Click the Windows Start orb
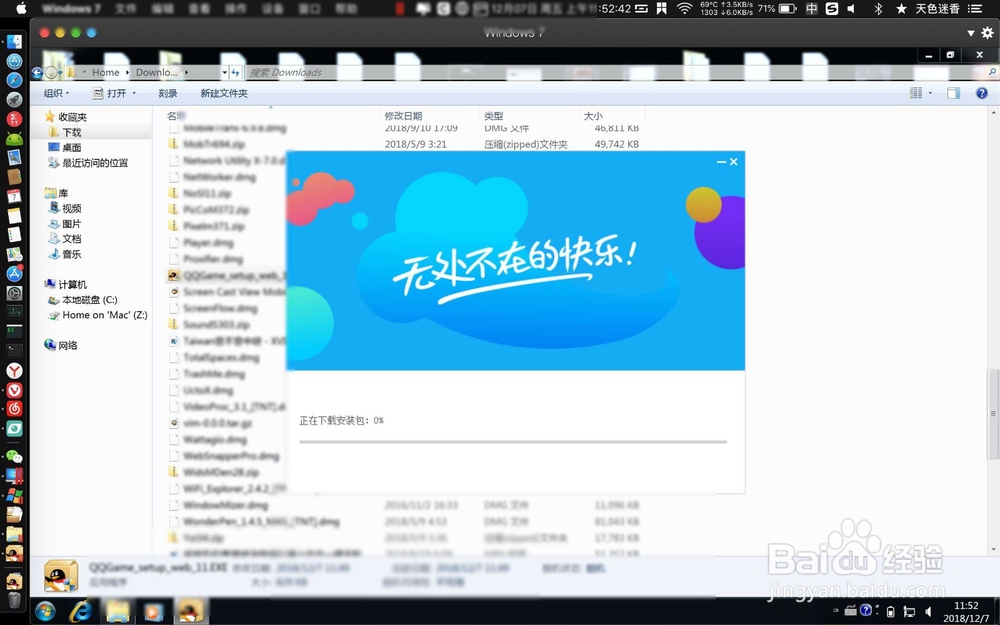 click(45, 611)
